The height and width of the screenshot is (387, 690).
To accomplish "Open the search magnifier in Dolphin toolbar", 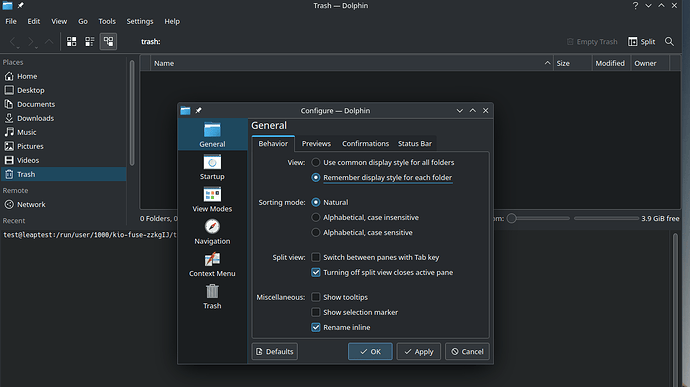I will (669, 41).
